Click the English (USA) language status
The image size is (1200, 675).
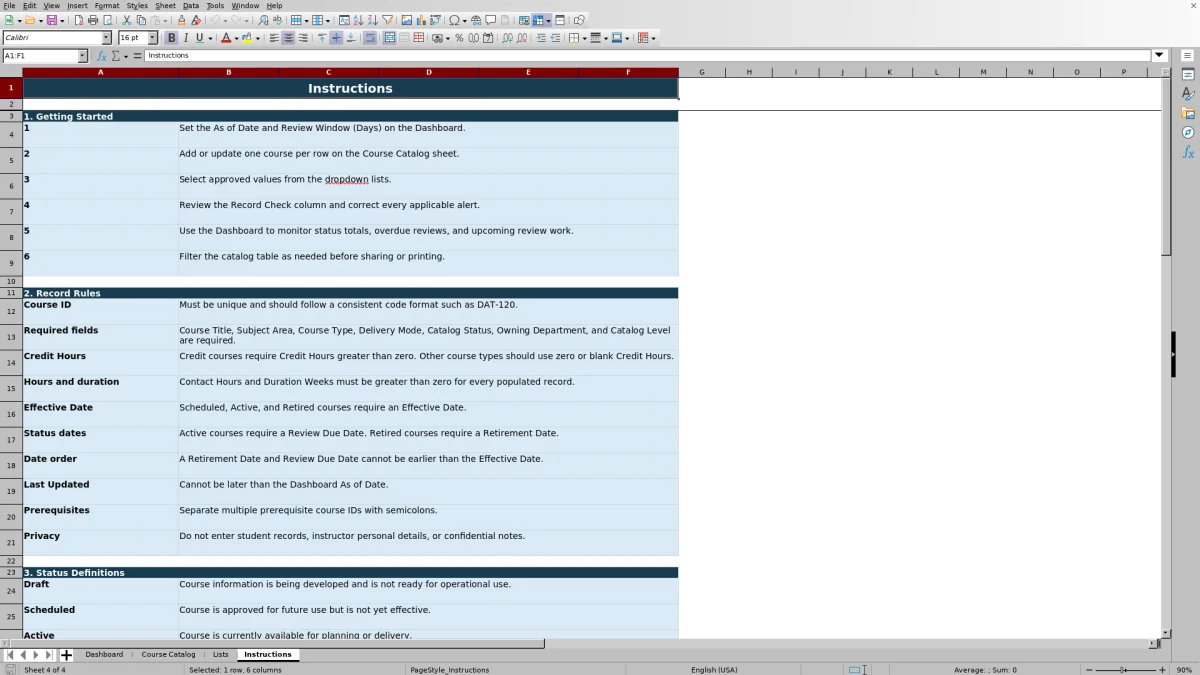(x=714, y=669)
